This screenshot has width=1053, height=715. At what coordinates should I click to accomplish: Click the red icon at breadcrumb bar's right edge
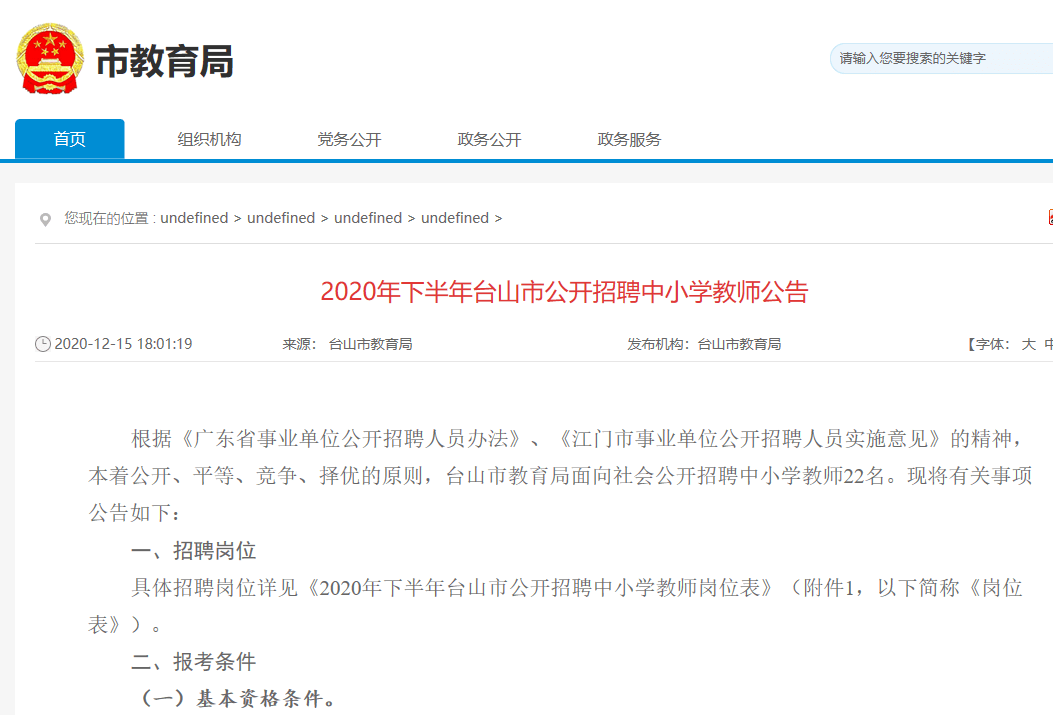coord(1049,217)
